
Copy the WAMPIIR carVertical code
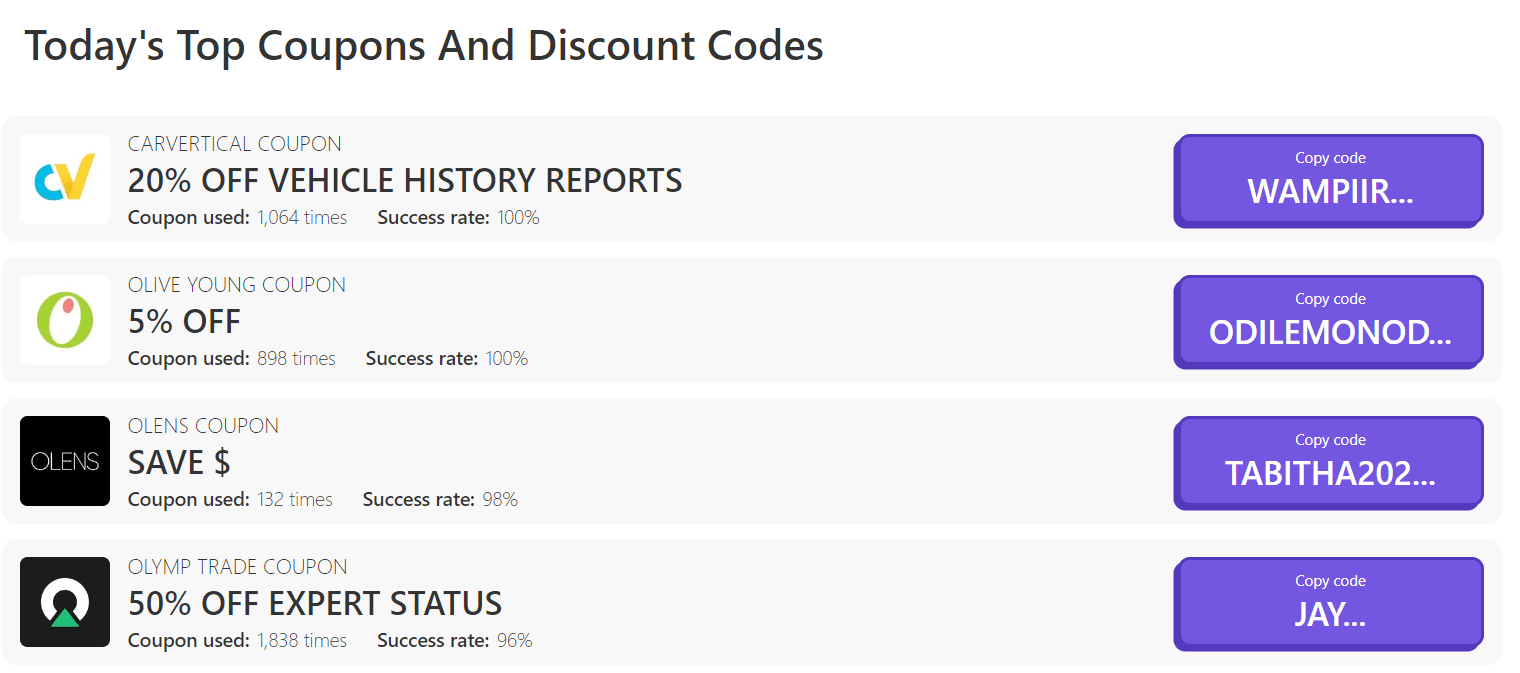click(1328, 181)
